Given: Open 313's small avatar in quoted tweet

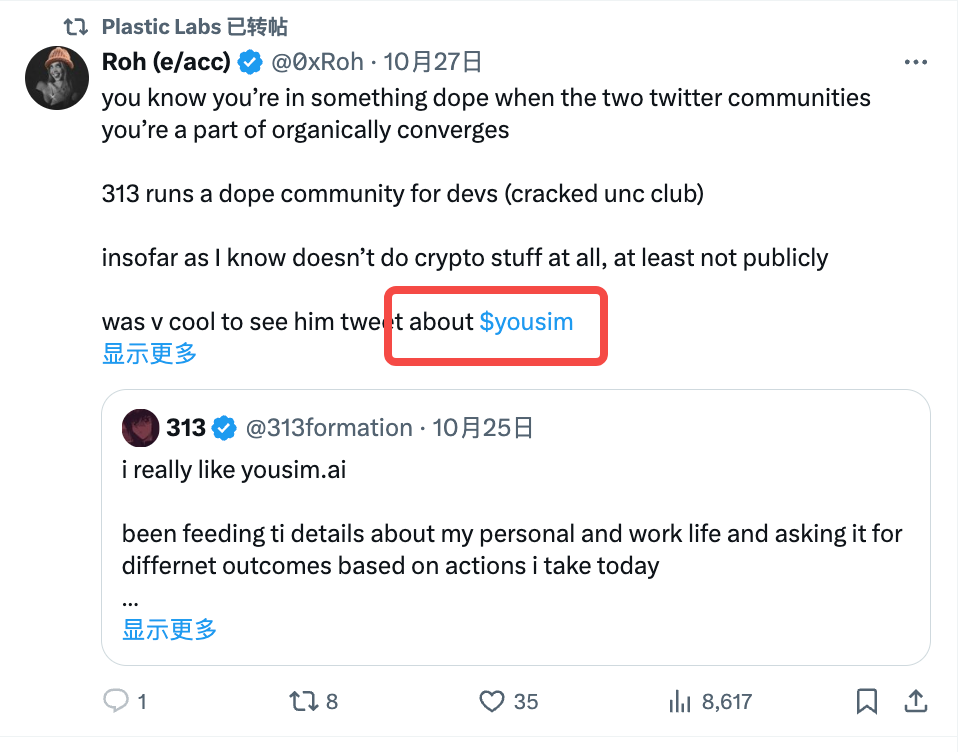Looking at the screenshot, I should click(x=140, y=428).
